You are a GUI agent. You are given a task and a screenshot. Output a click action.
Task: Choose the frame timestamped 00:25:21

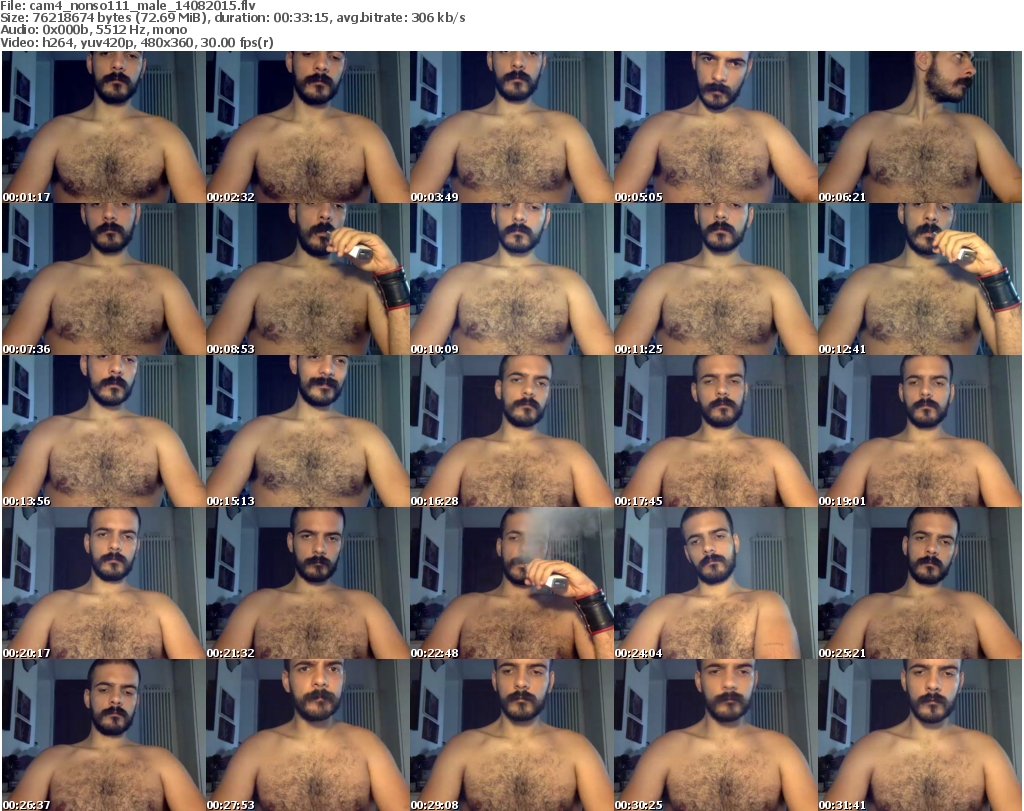[920, 583]
